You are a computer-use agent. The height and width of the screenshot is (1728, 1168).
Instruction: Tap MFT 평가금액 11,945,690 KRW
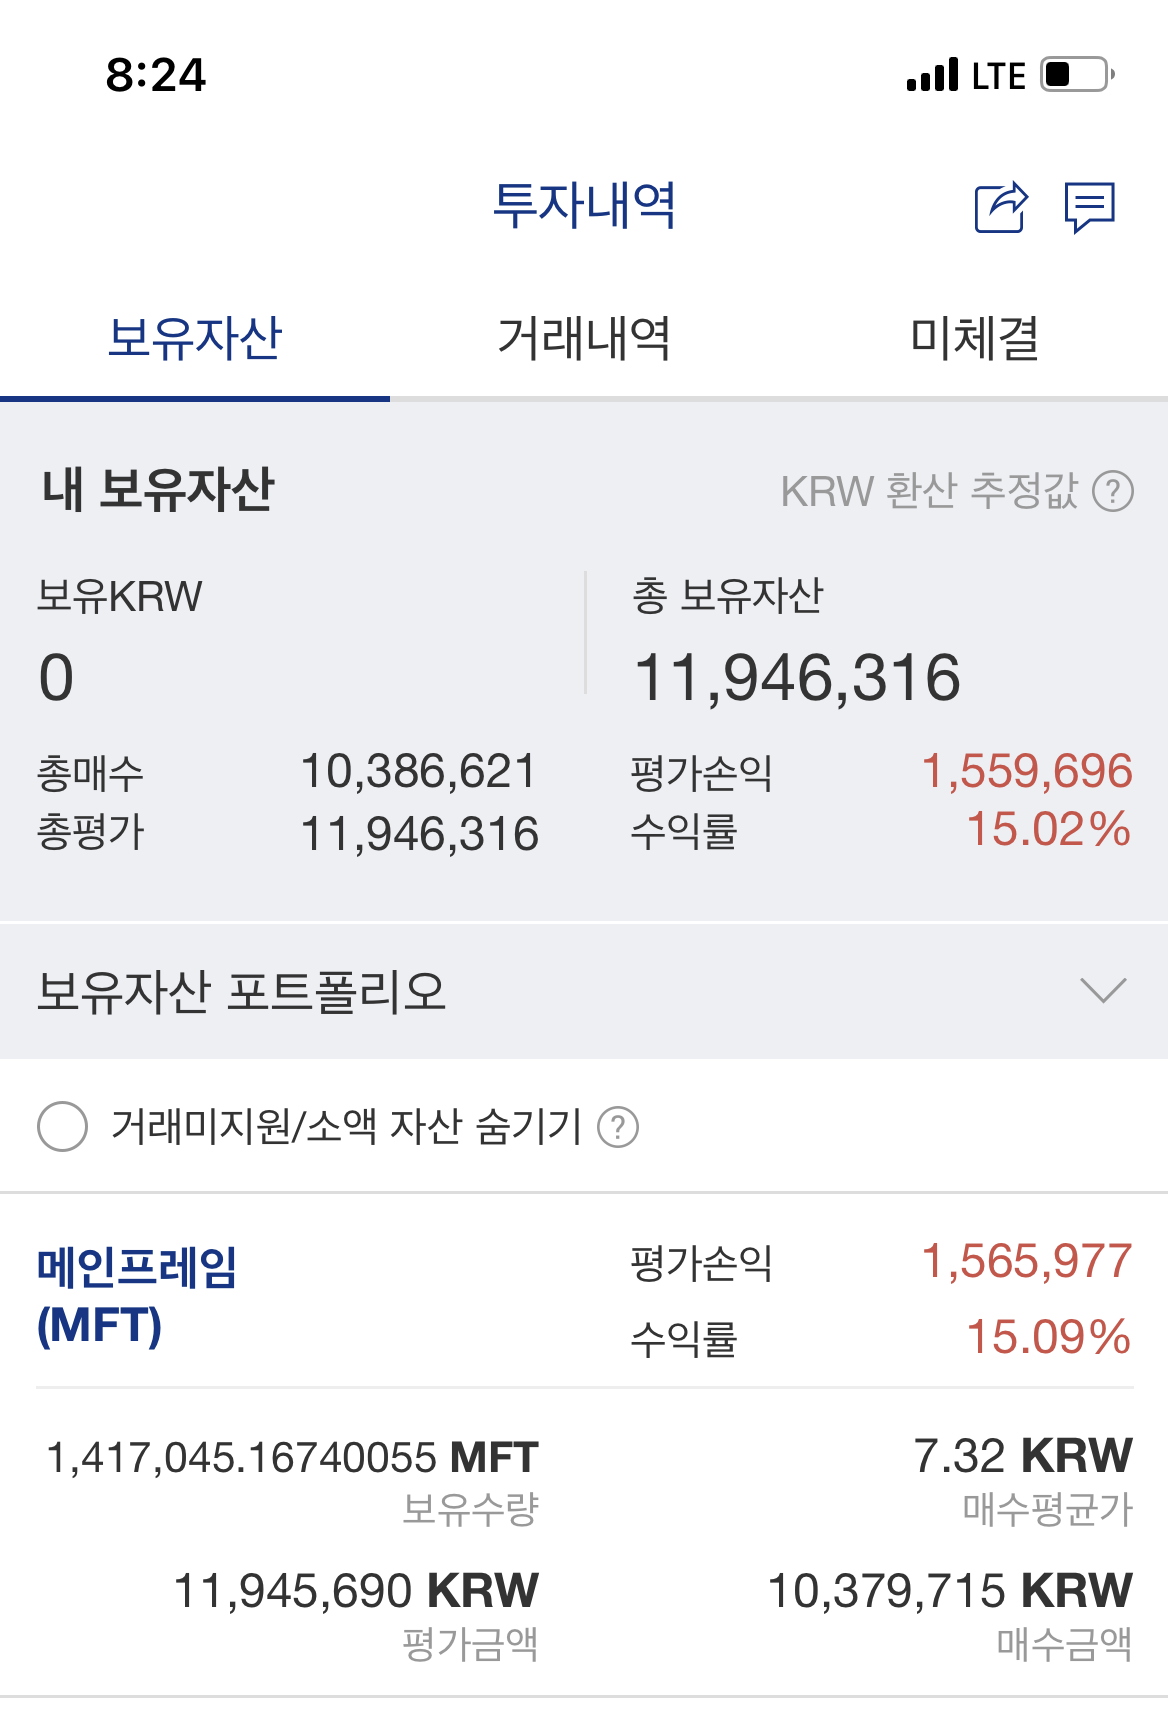coord(356,1591)
